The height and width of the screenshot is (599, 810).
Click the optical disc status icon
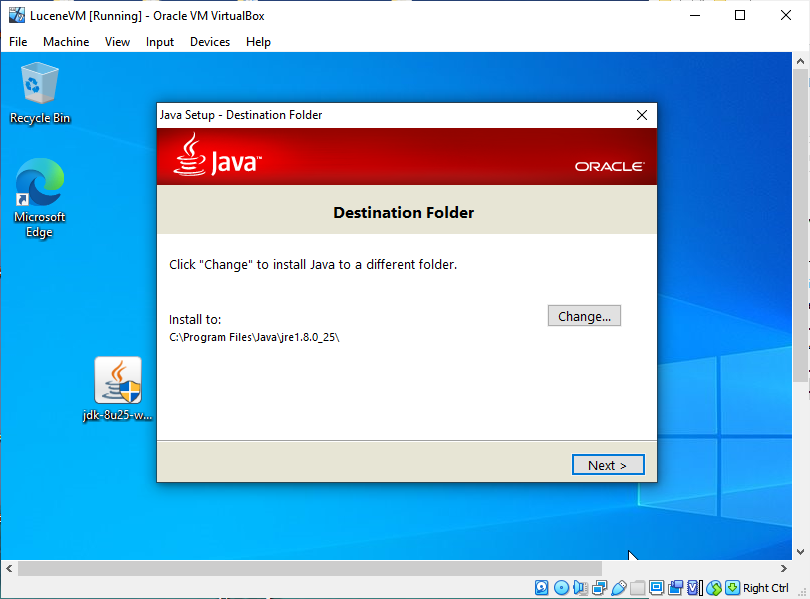pos(561,588)
